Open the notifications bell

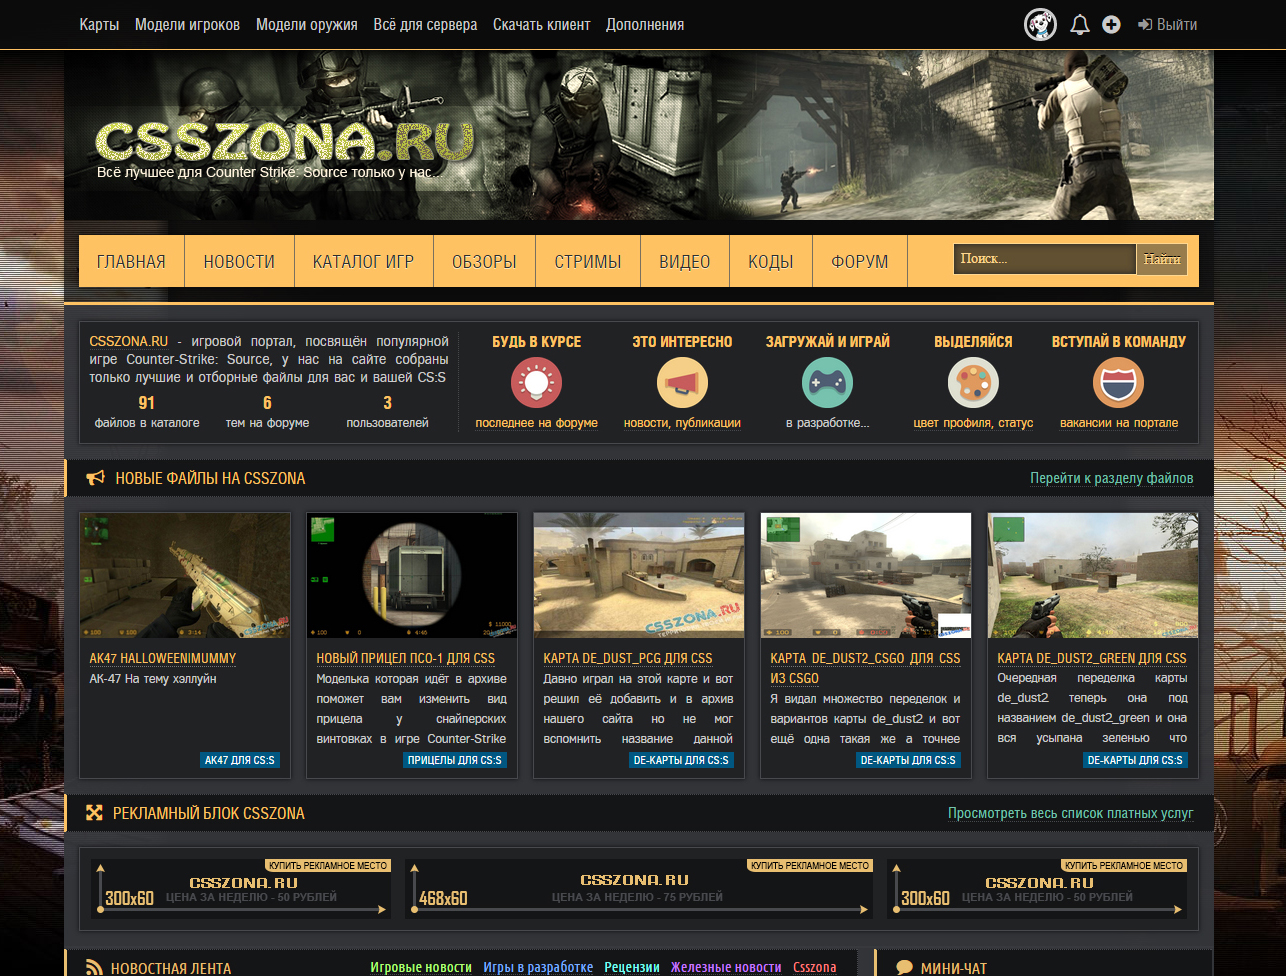coord(1080,25)
